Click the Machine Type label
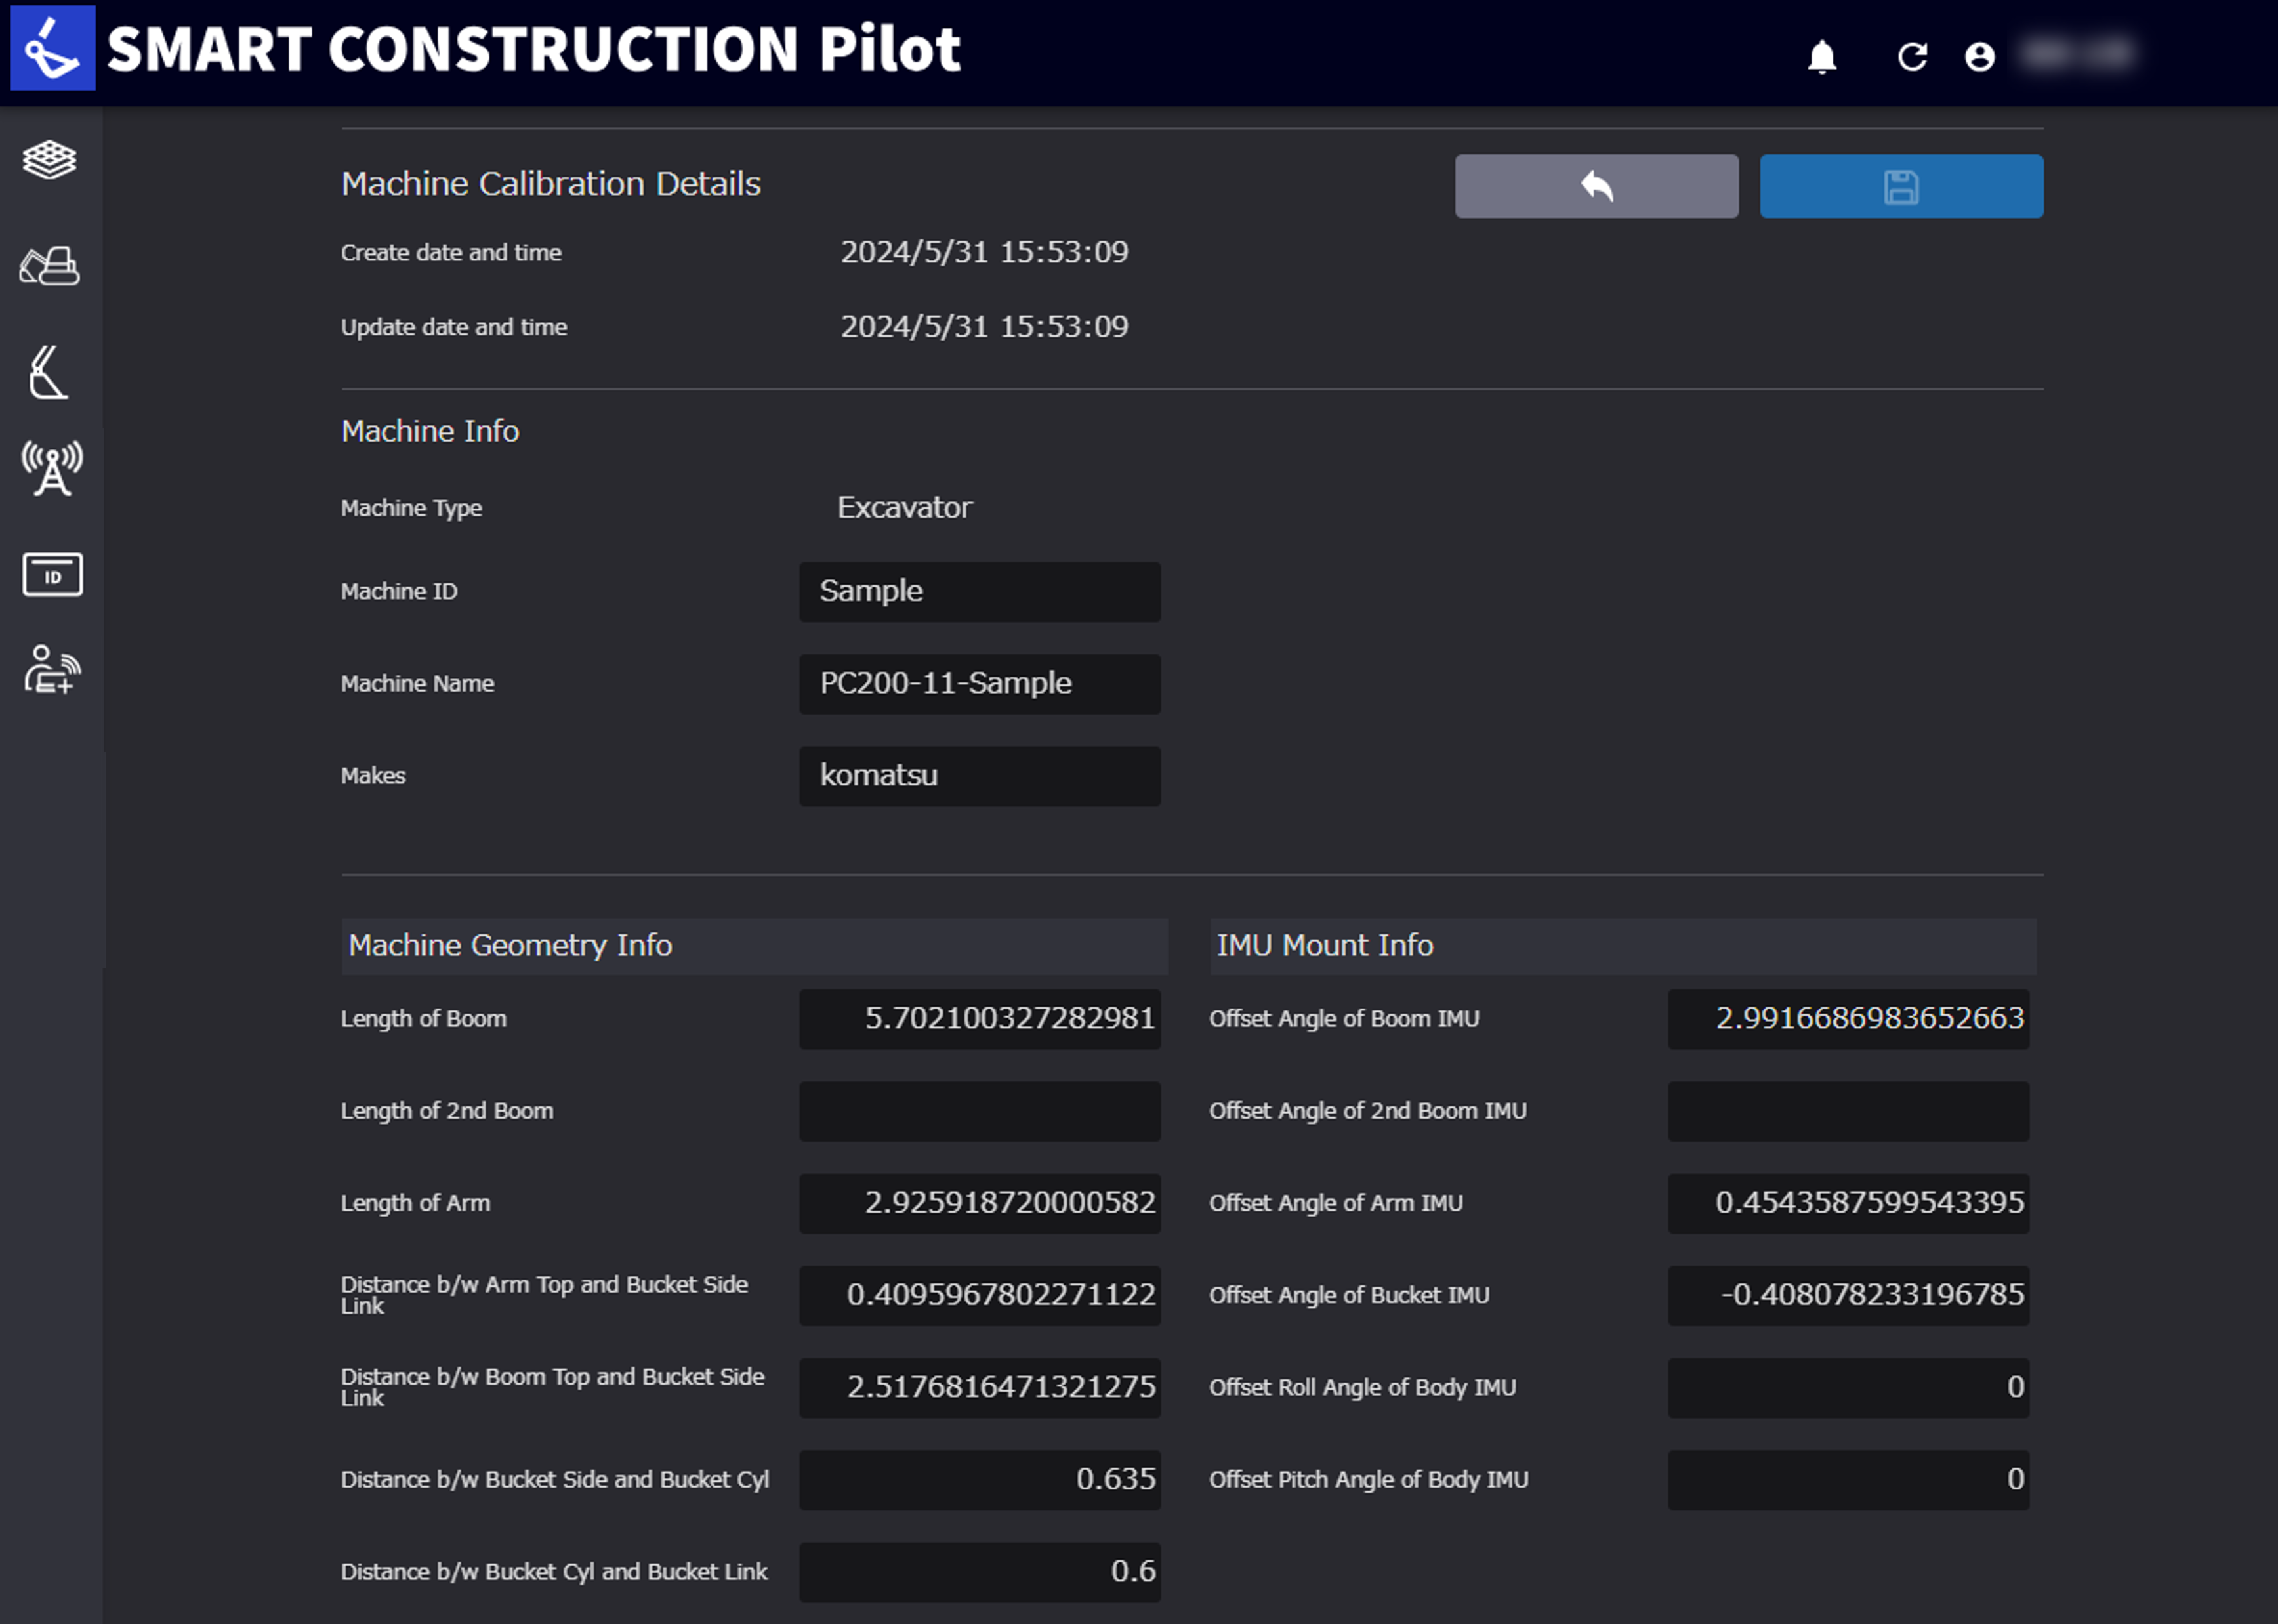Screen dimensions: 2278x1624 [x=411, y=508]
